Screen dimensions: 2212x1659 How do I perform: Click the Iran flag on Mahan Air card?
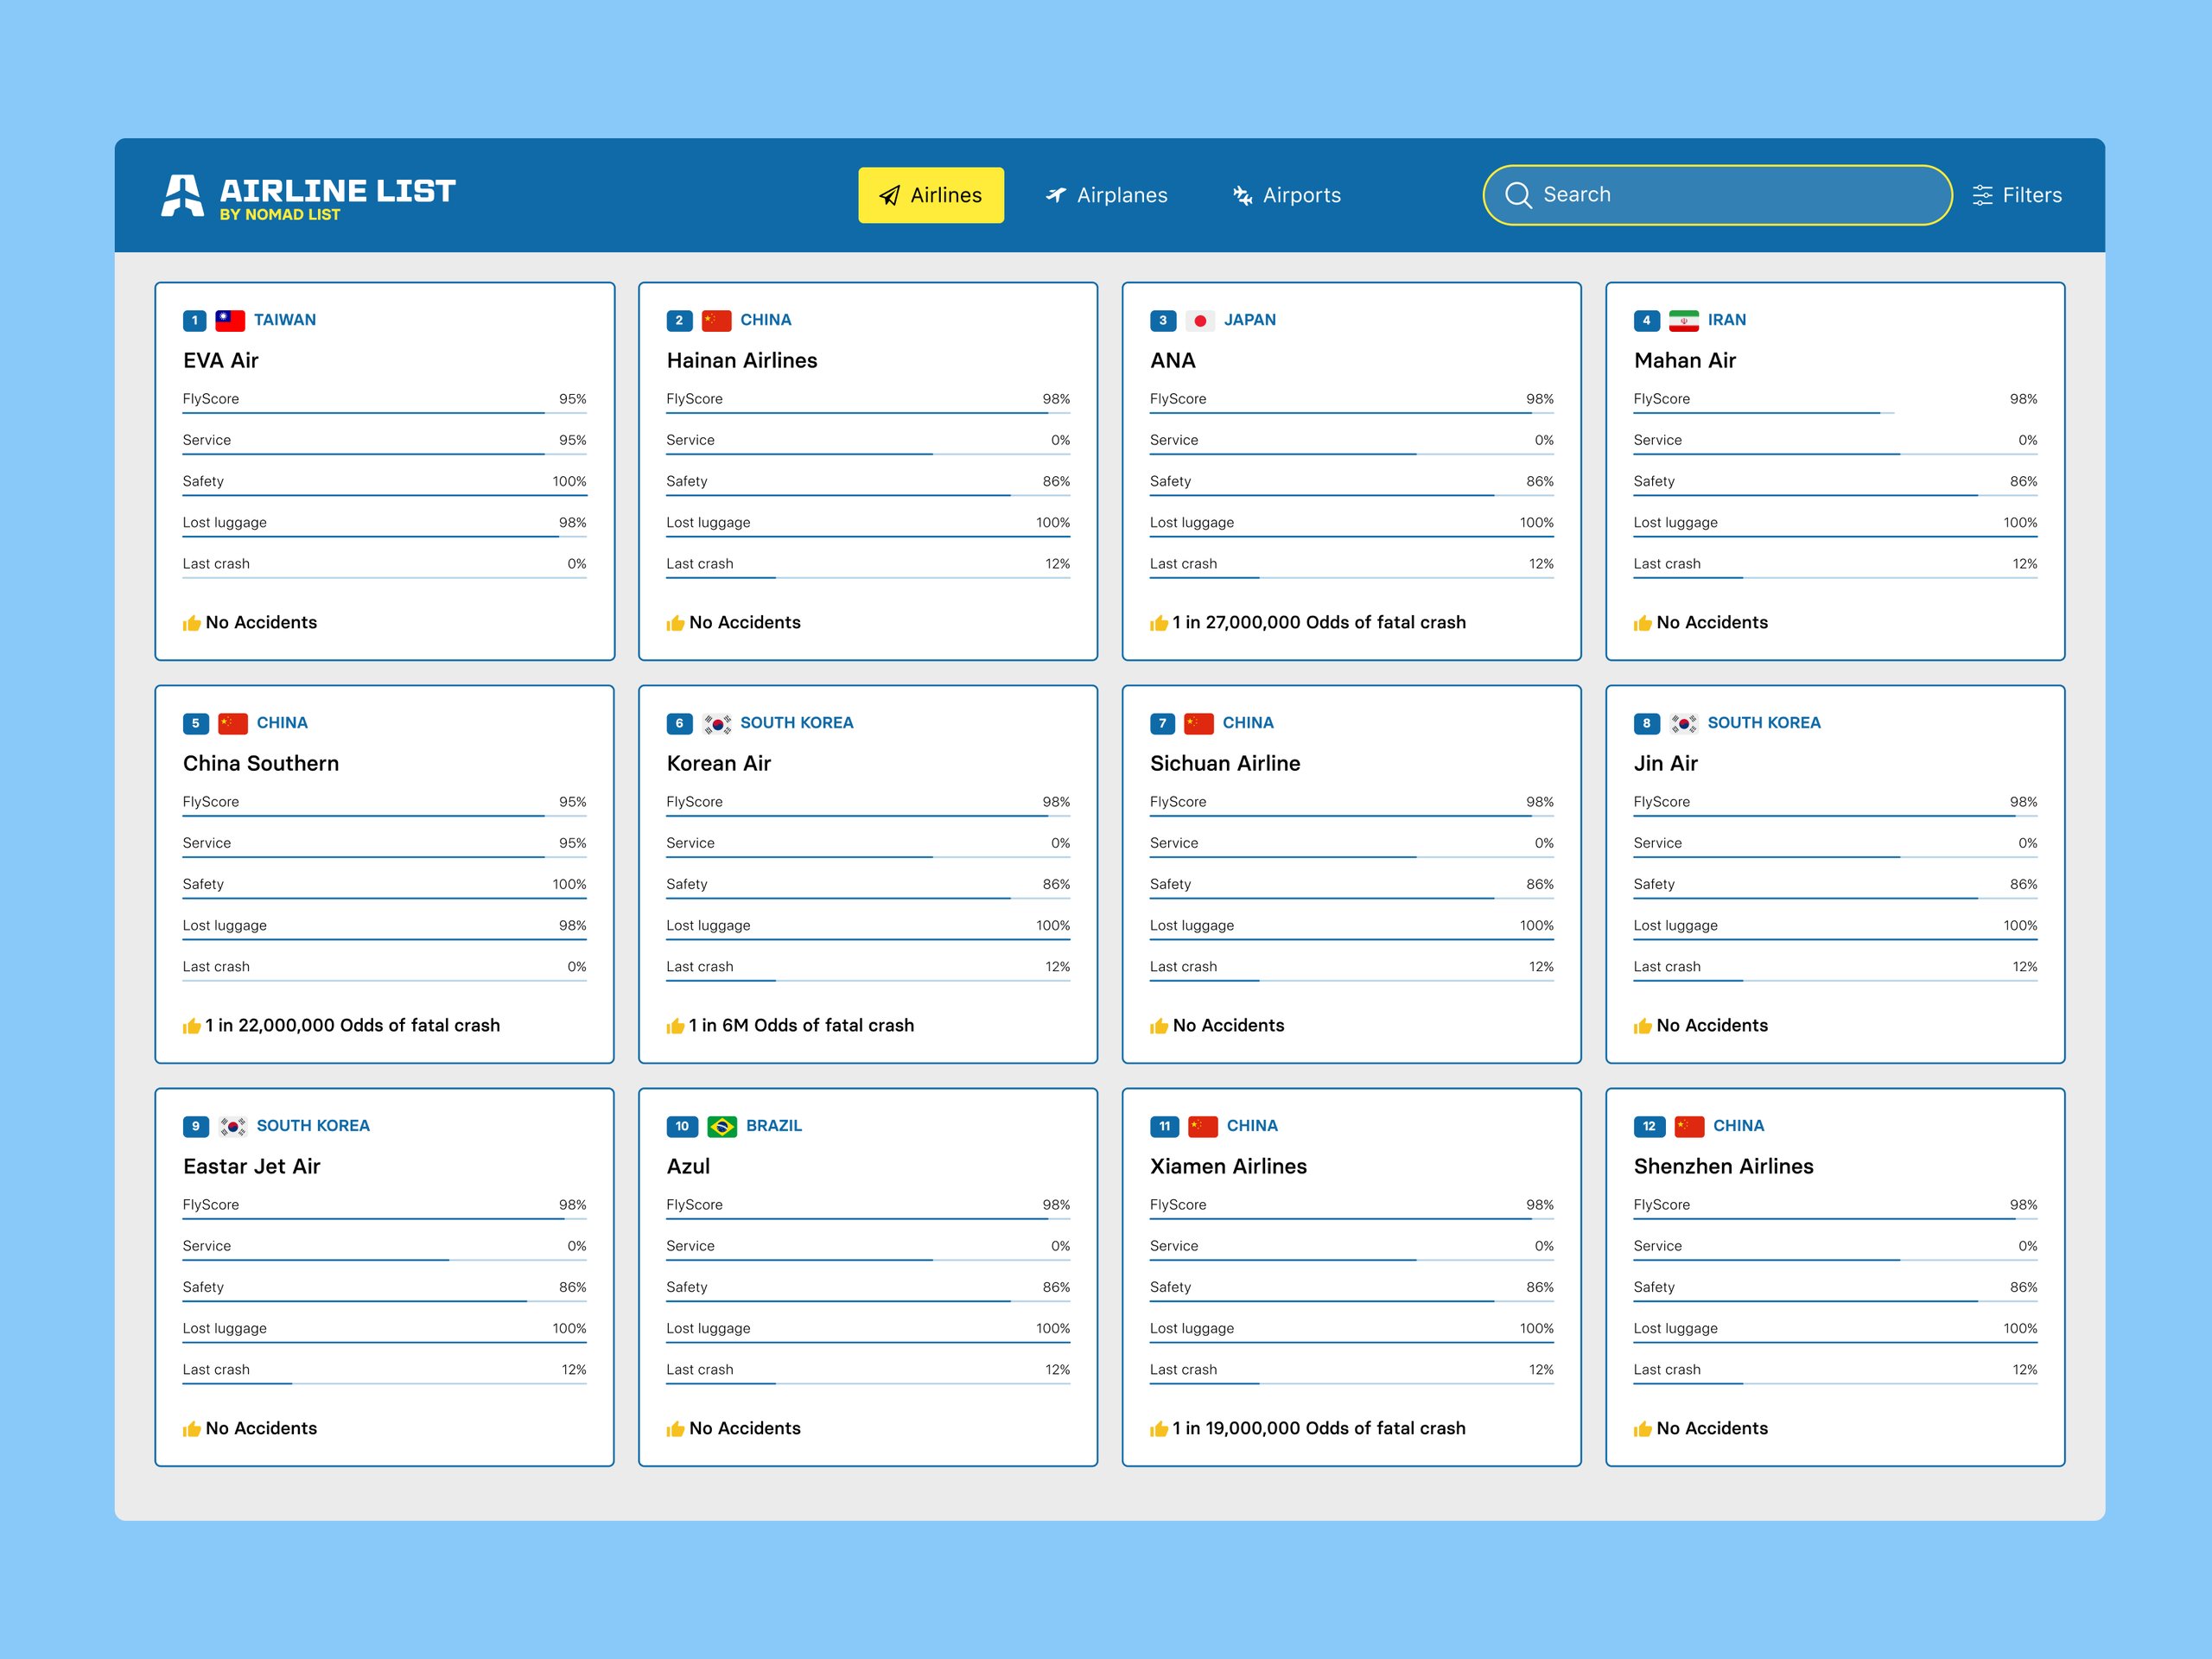coord(1683,320)
